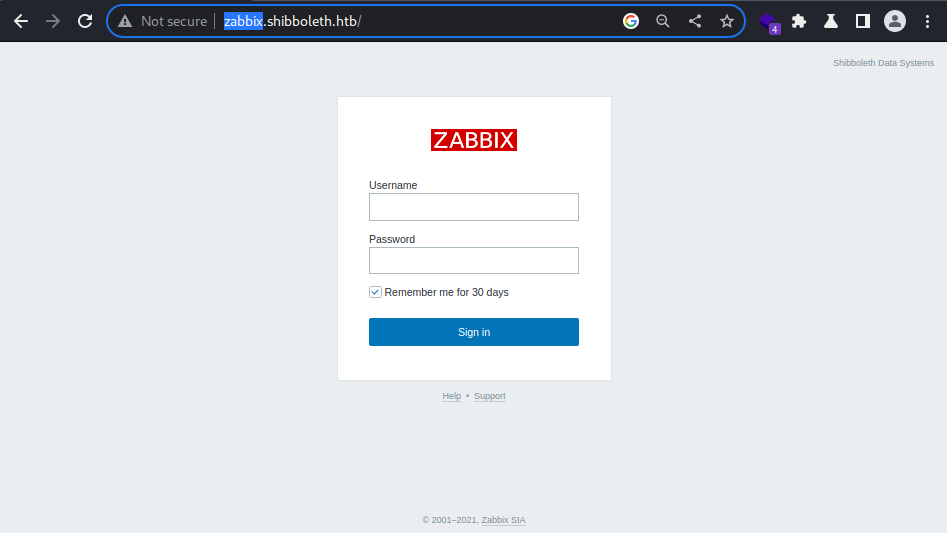This screenshot has height=533, width=947.
Task: Open the purple extension with badge 4
Action: click(x=769, y=23)
